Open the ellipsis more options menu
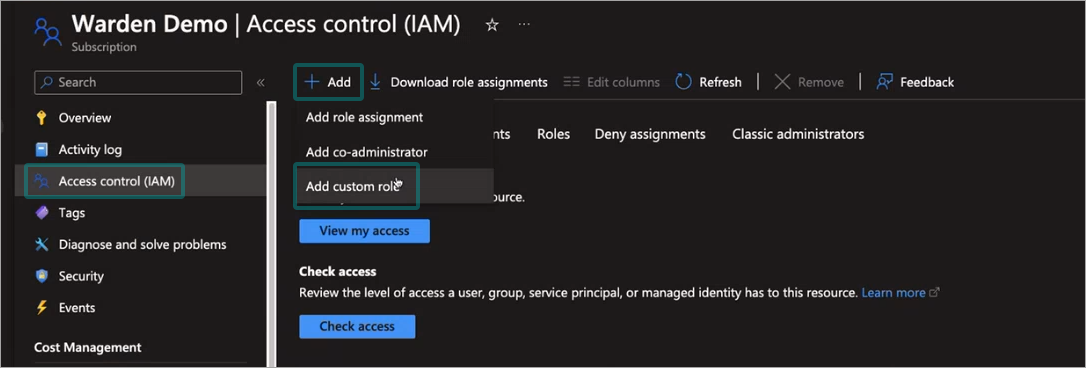Screen dimensions: 1086x368 point(524,25)
